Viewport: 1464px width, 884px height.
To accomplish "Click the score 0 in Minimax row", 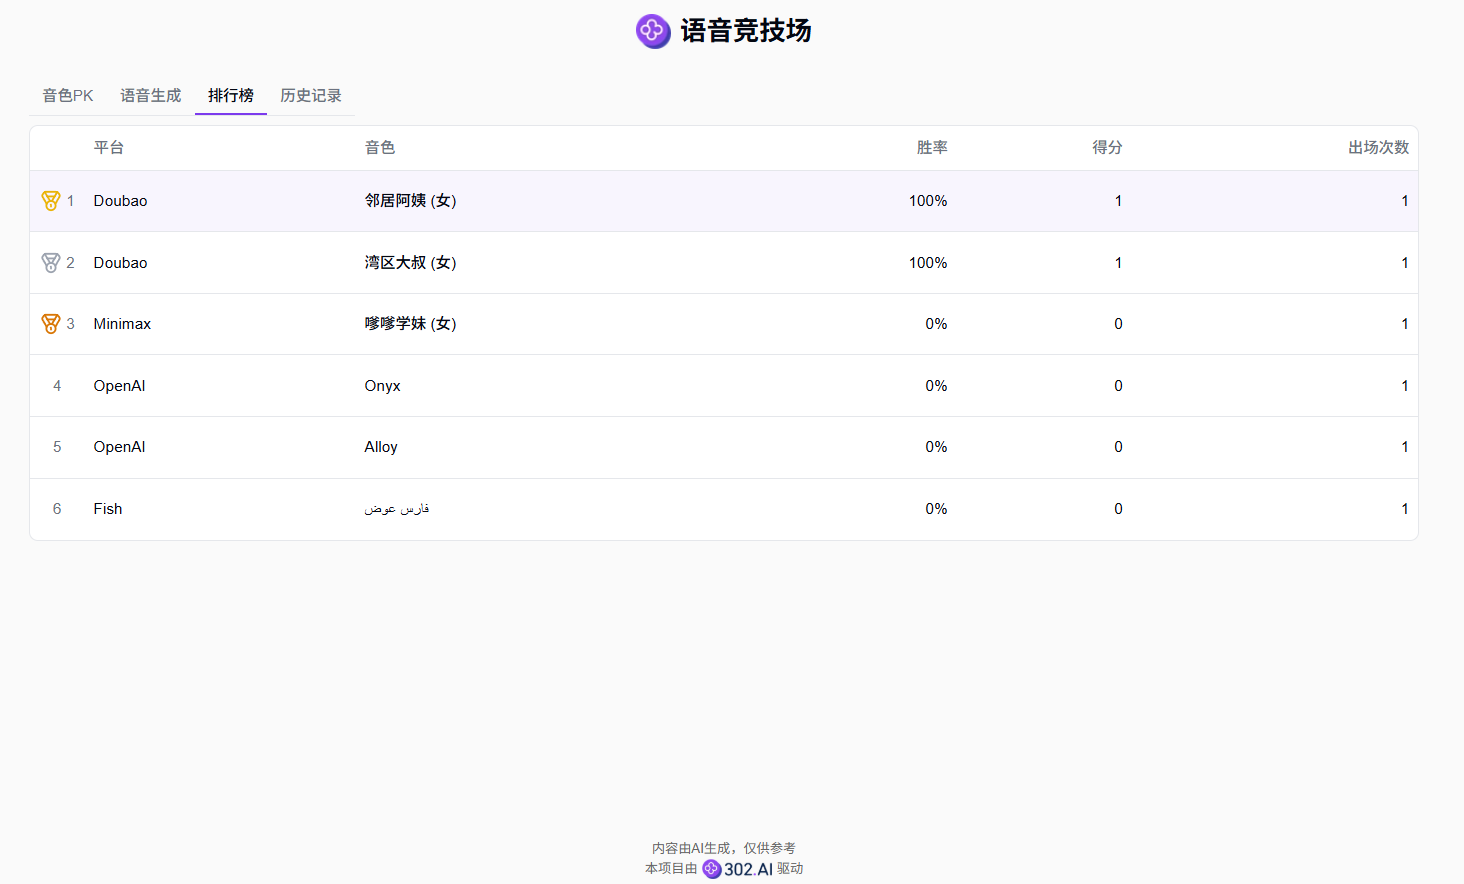I will [x=1118, y=324].
